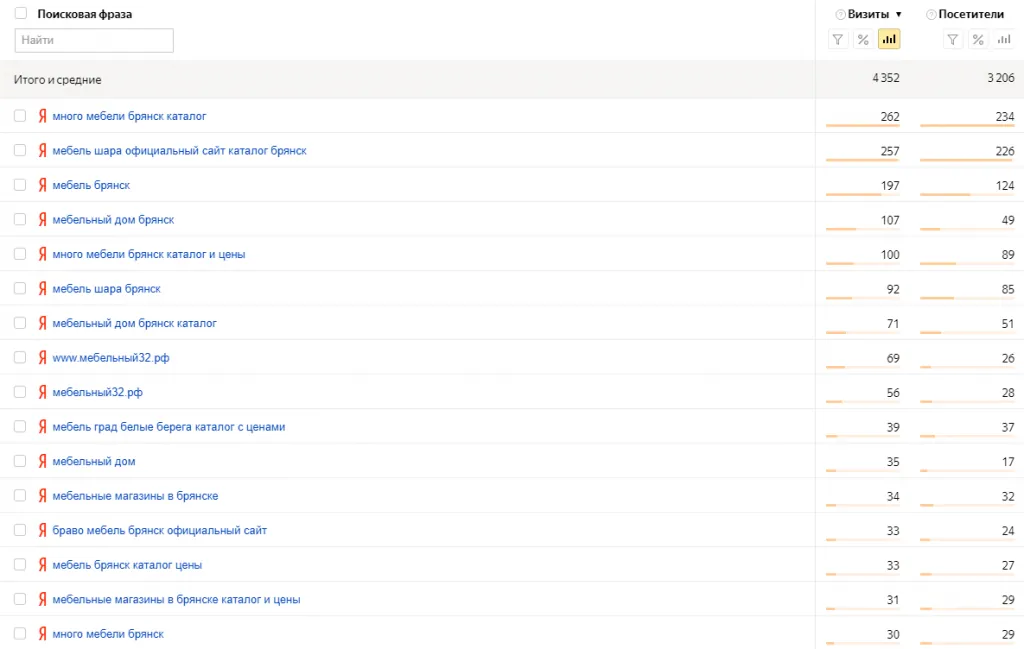Click the Посетители column header
Screen dimensions: 1024x649
pos(971,14)
